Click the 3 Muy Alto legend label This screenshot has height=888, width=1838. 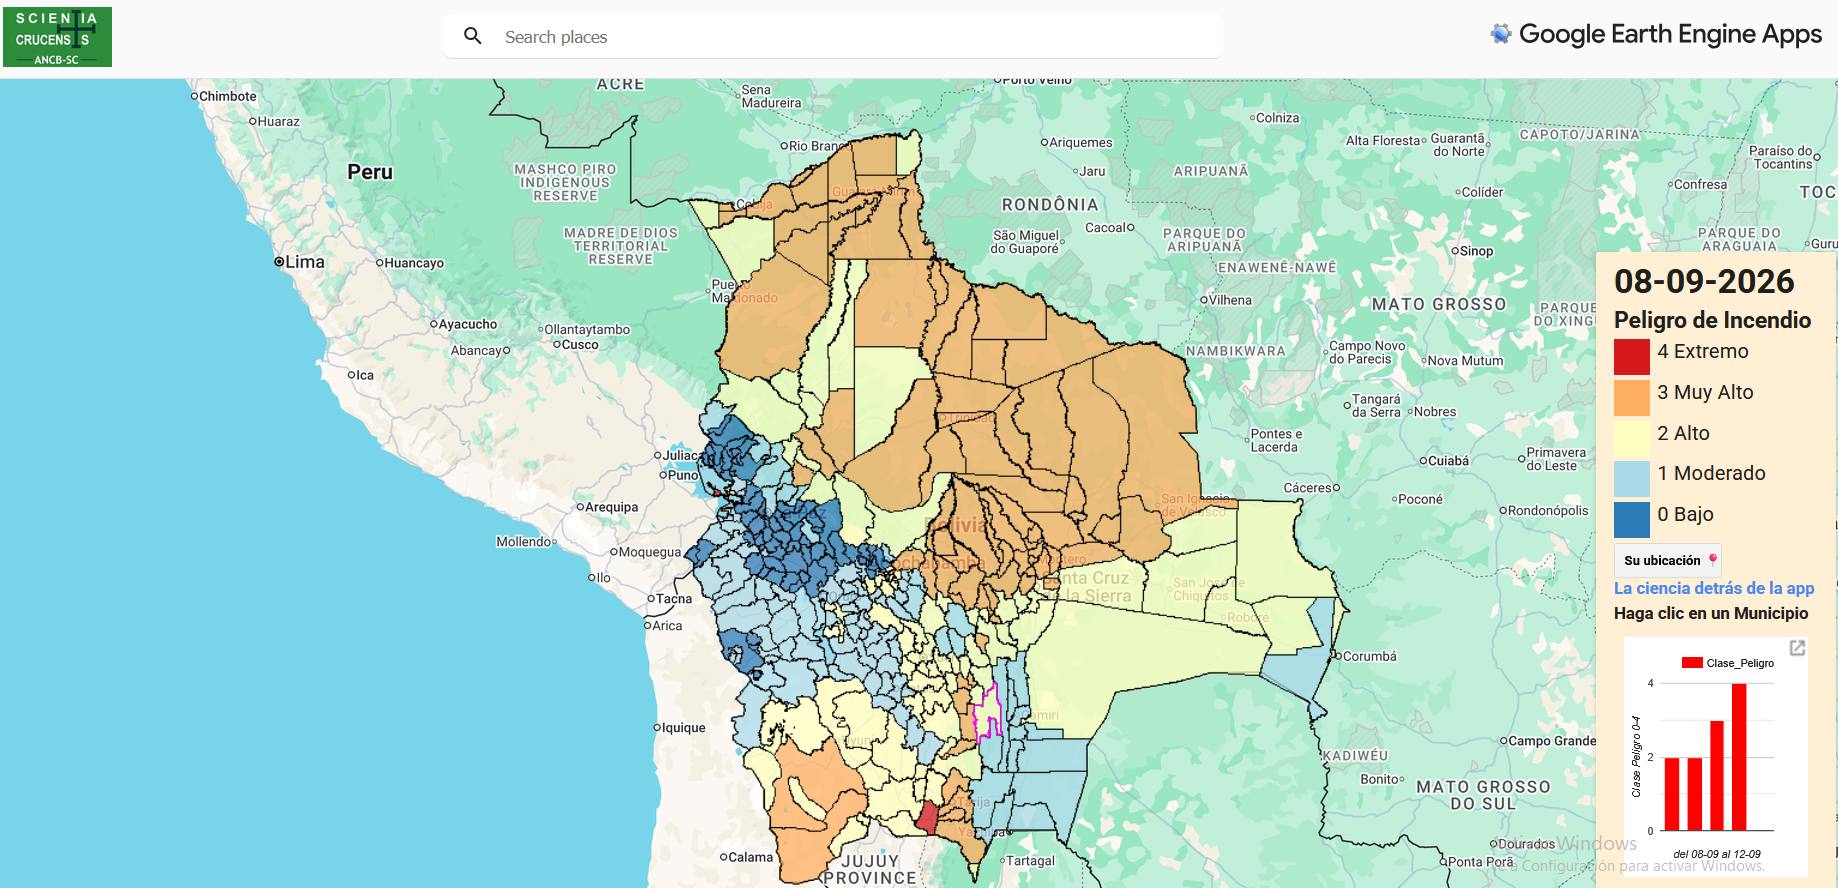(x=1705, y=392)
